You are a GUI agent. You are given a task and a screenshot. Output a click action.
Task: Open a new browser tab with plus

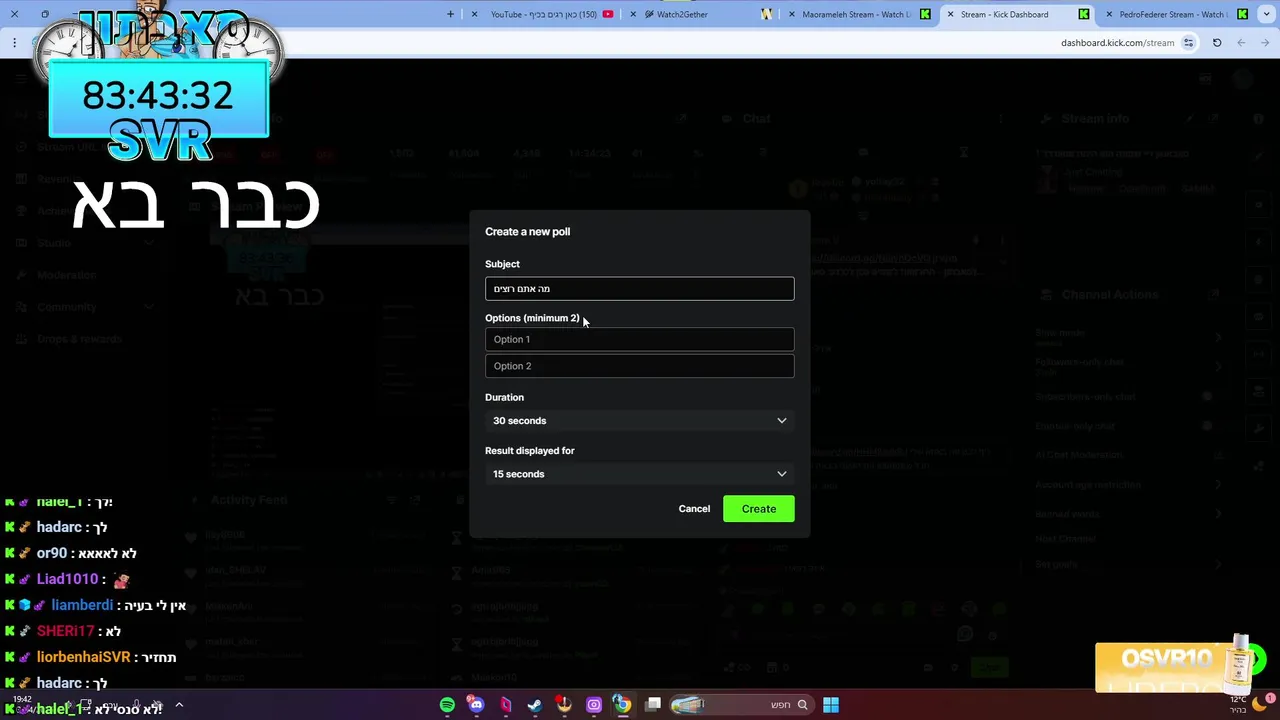pos(450,14)
